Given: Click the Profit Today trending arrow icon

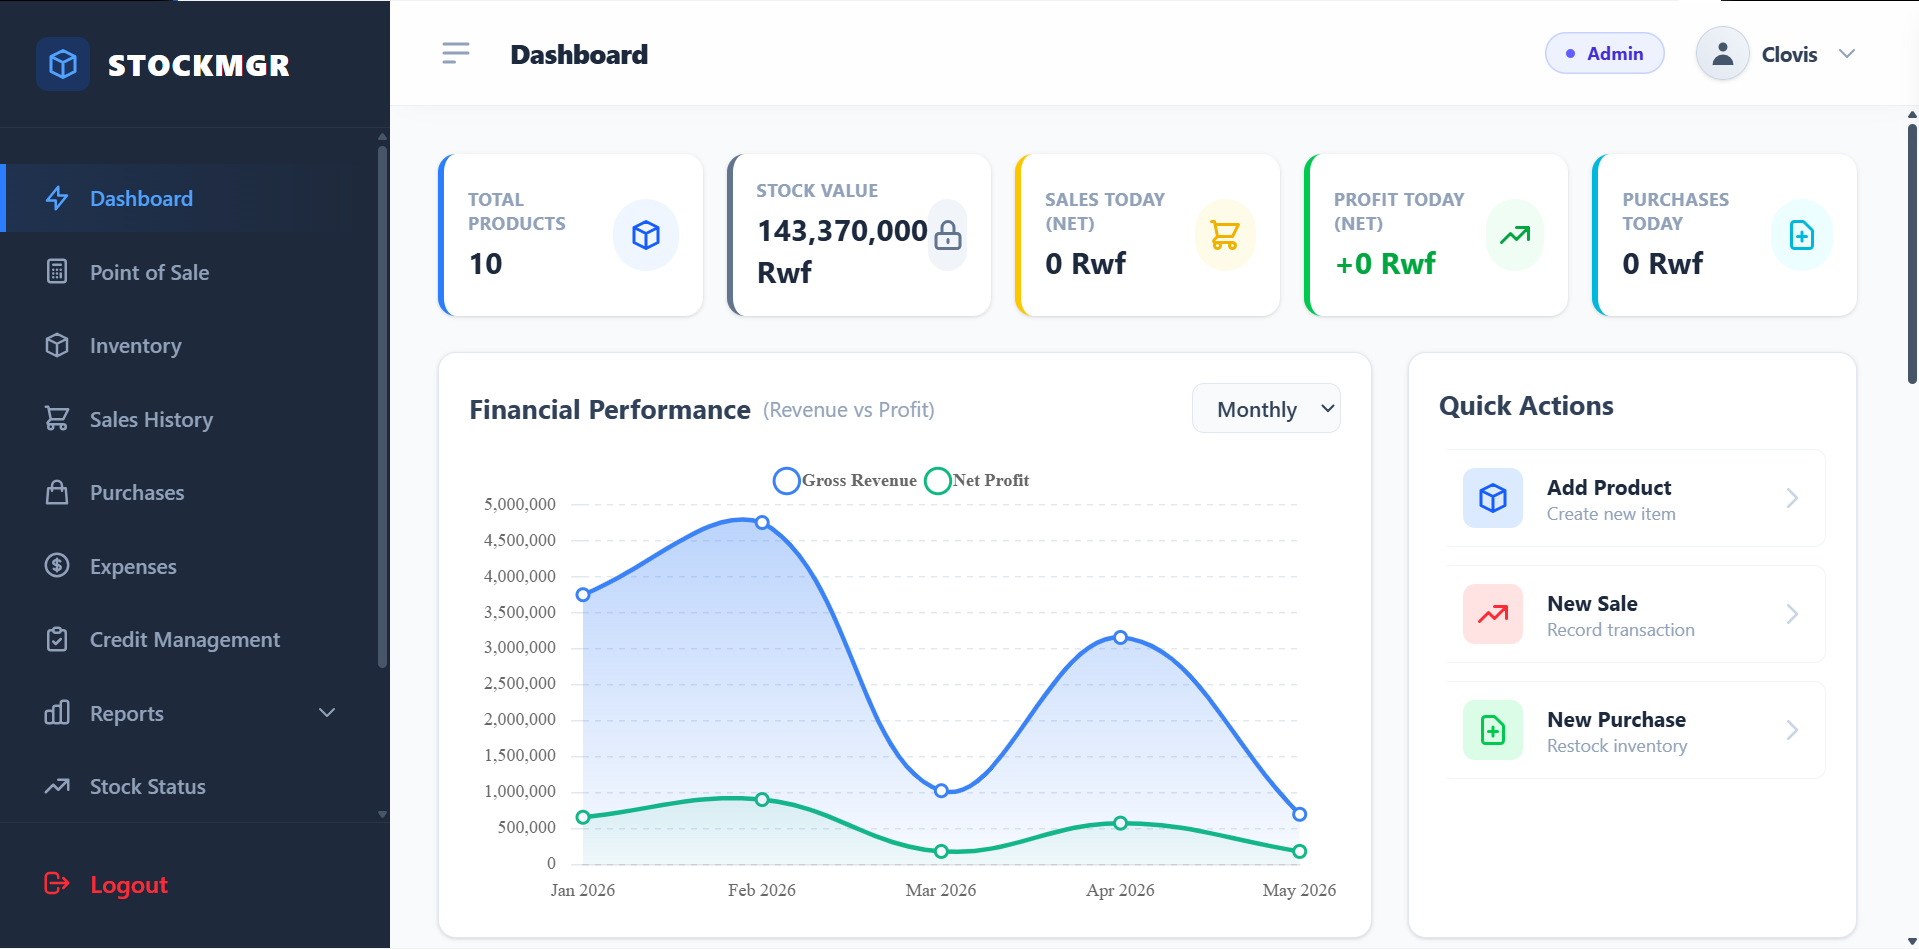Looking at the screenshot, I should point(1515,235).
